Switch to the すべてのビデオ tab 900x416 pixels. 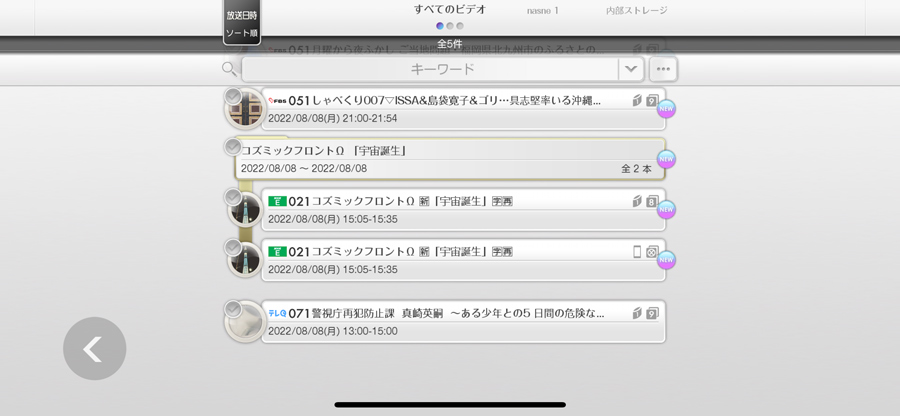(450, 9)
